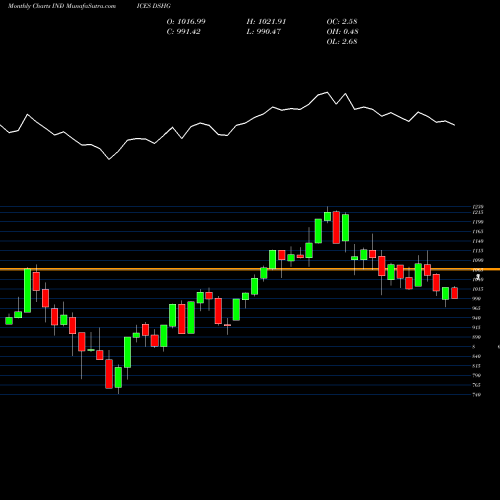
Task: Click the 1215 price axis label
Action: 478,212
